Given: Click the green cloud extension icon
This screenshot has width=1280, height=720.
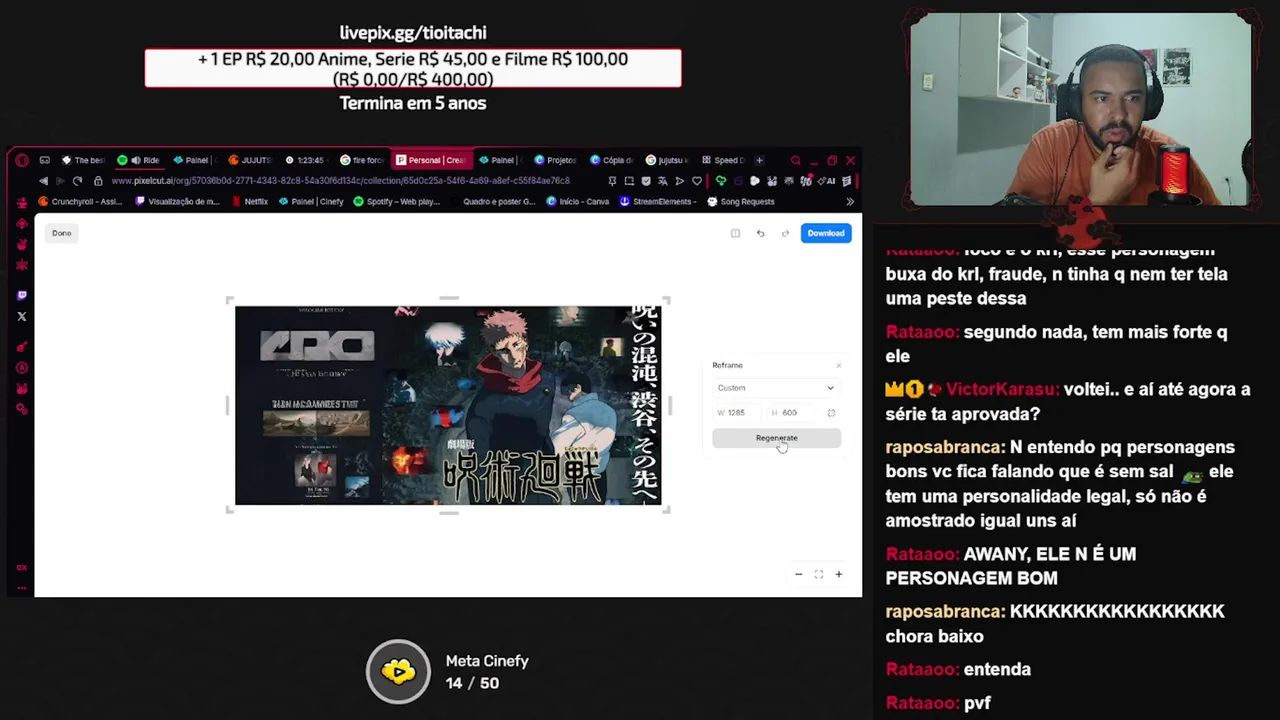Looking at the screenshot, I should point(720,181).
